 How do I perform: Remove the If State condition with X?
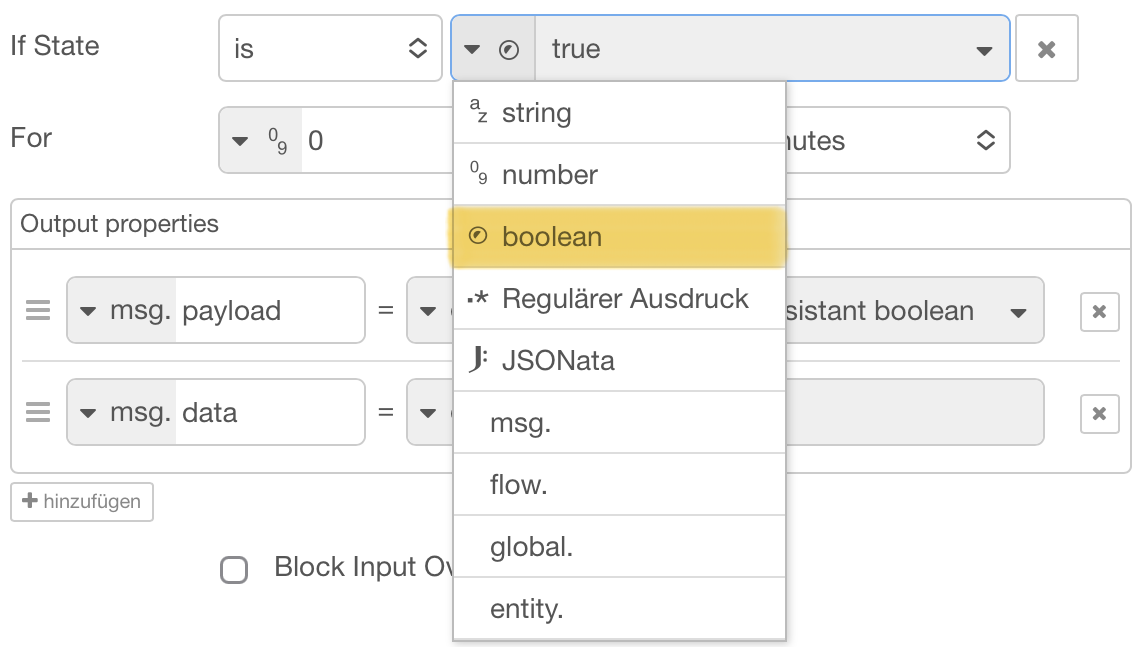(1046, 48)
